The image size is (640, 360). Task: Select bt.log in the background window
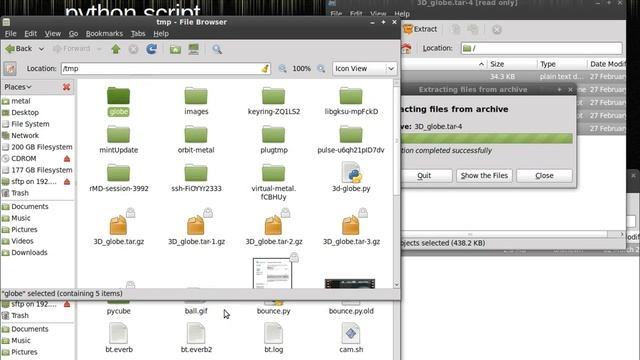[273, 338]
